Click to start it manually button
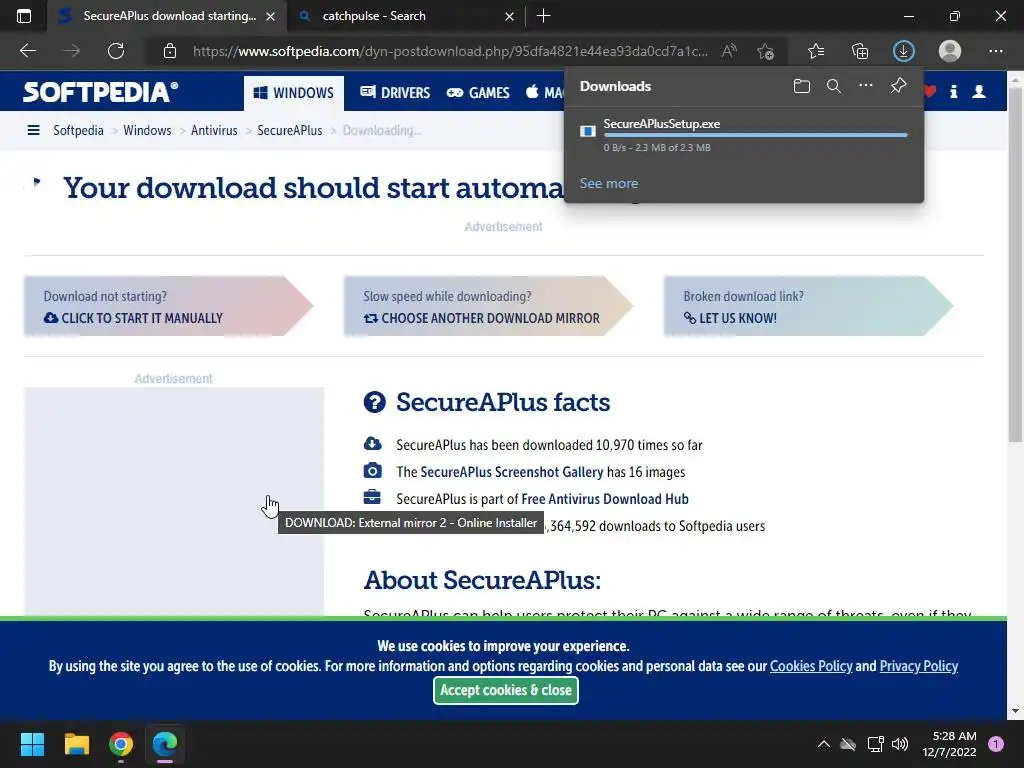The image size is (1024, 768). [168, 306]
